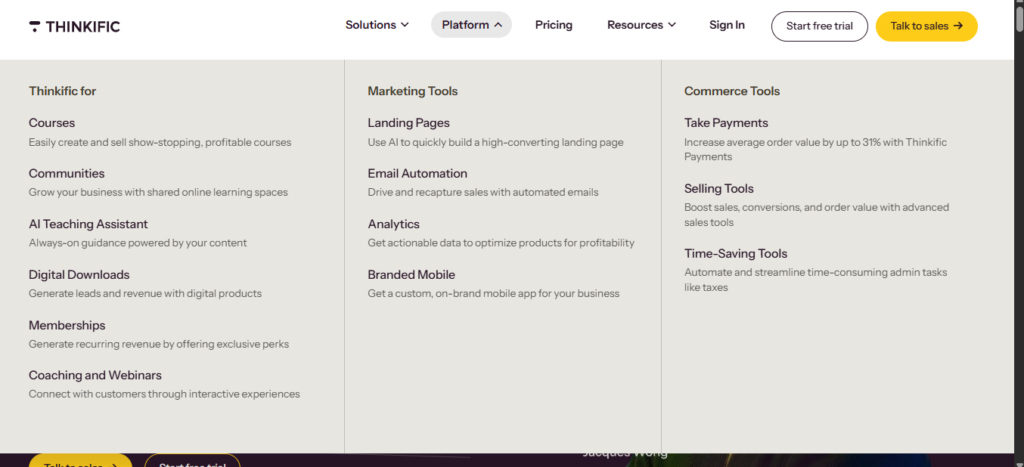Click 'Always-on guidance powered by your content'
Viewport: 1024px width, 467px height.
point(138,243)
